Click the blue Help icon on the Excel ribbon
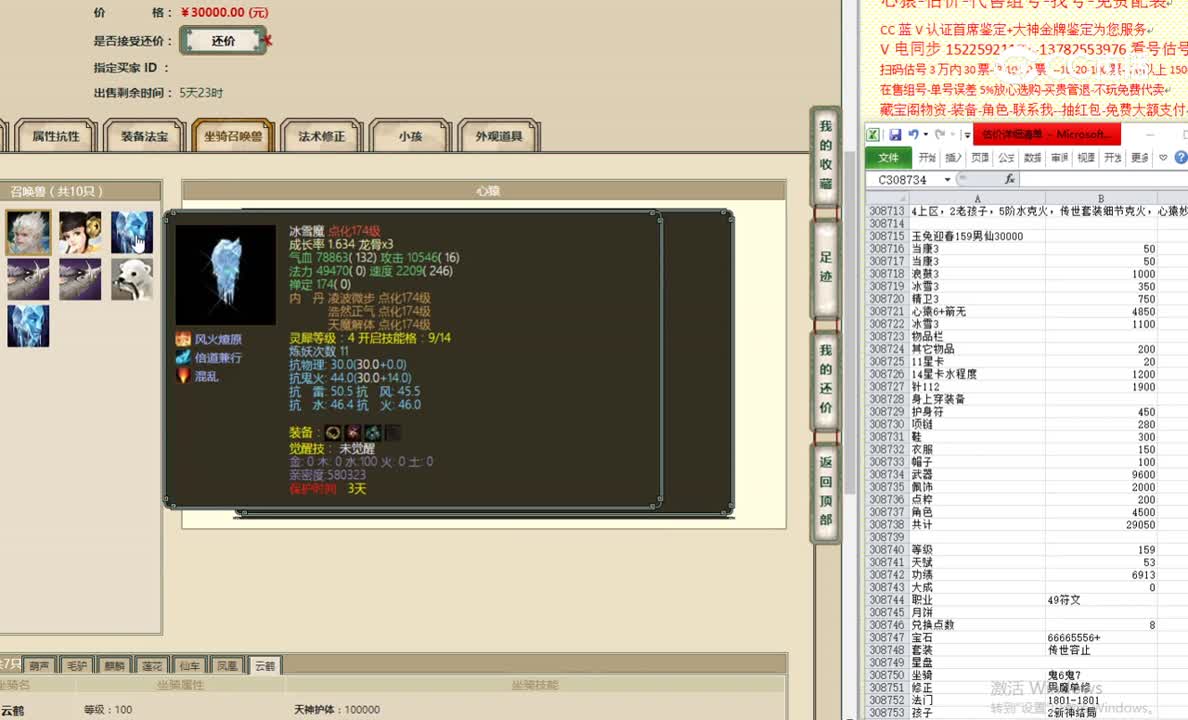This screenshot has height=720, width=1188. pyautogui.click(x=1180, y=156)
